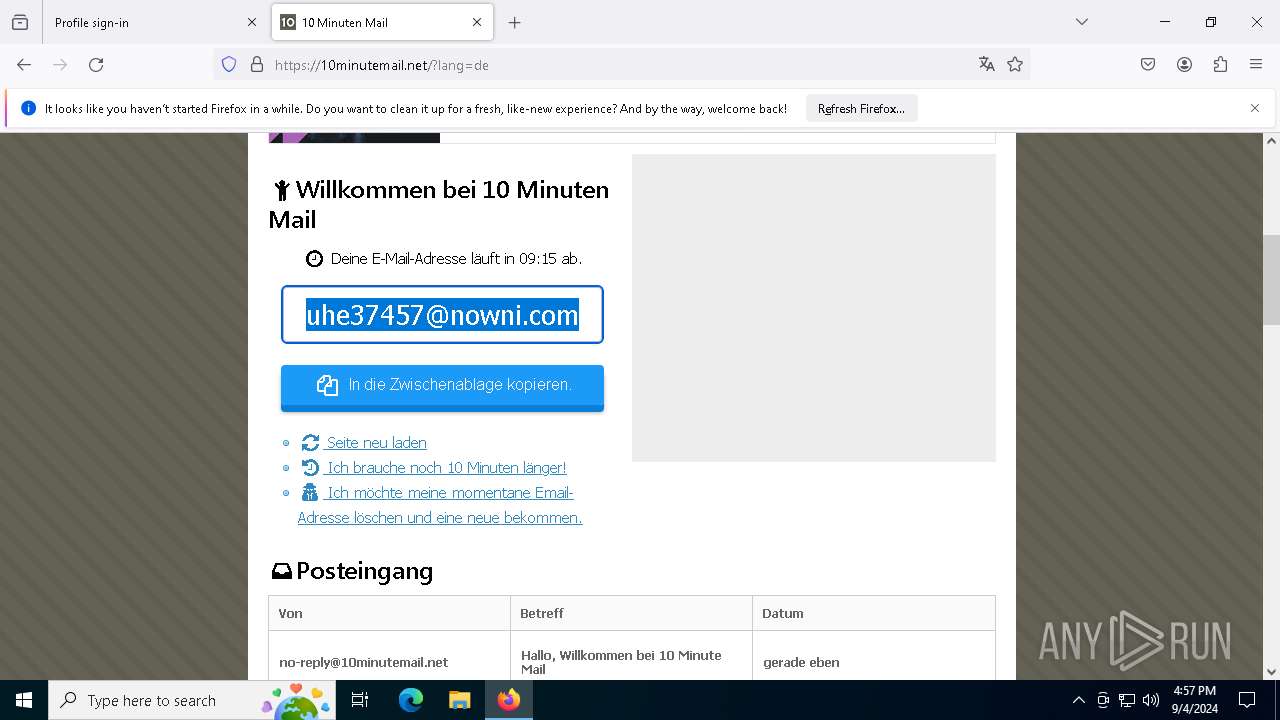Open the Firefox account icon

1184,65
